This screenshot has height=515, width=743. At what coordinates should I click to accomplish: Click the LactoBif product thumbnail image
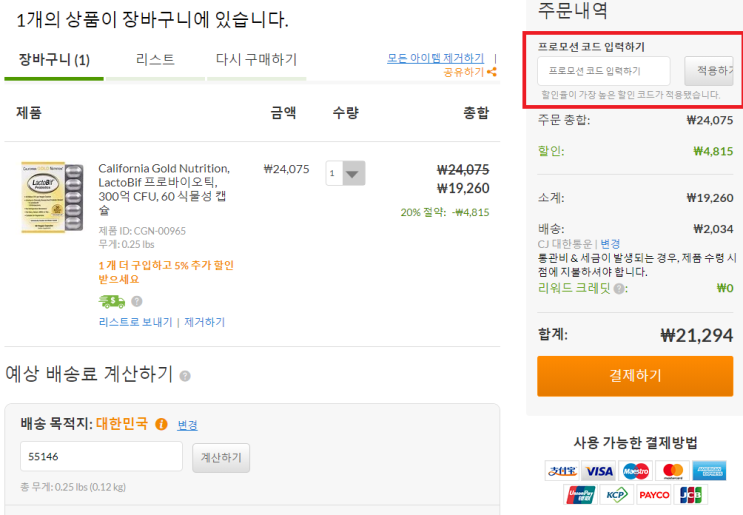coord(52,197)
